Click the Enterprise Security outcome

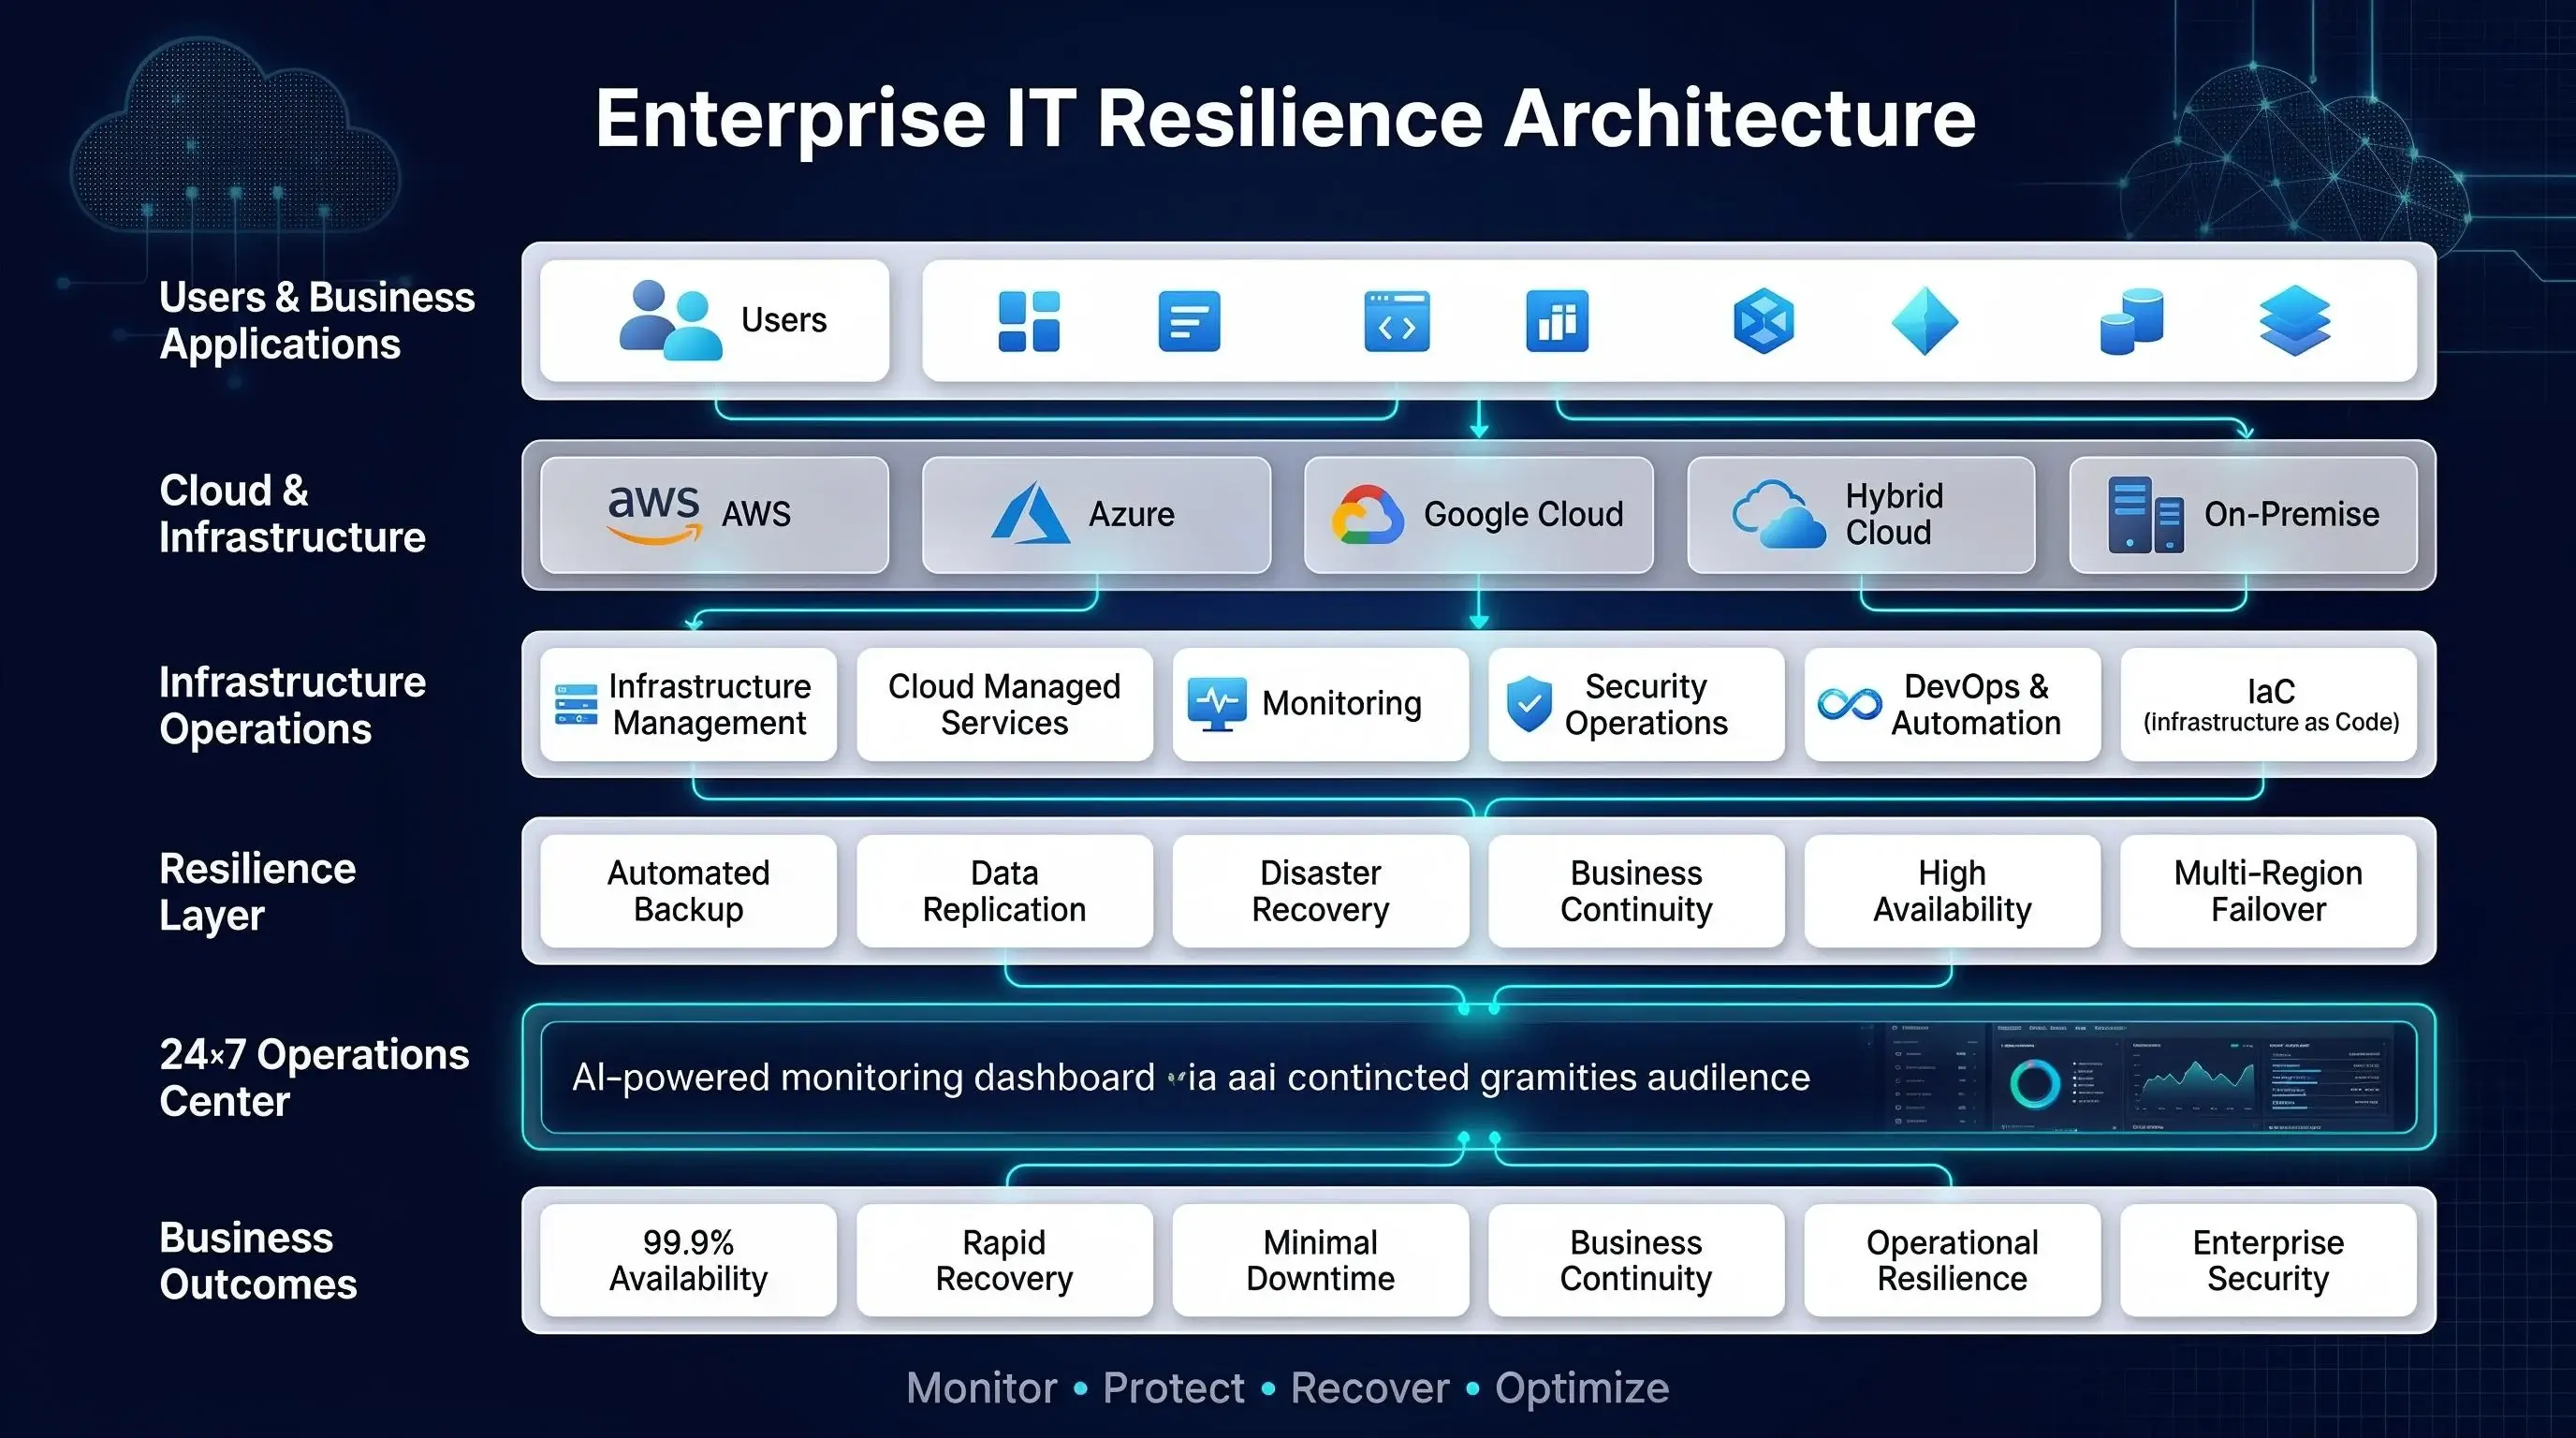click(2268, 1260)
